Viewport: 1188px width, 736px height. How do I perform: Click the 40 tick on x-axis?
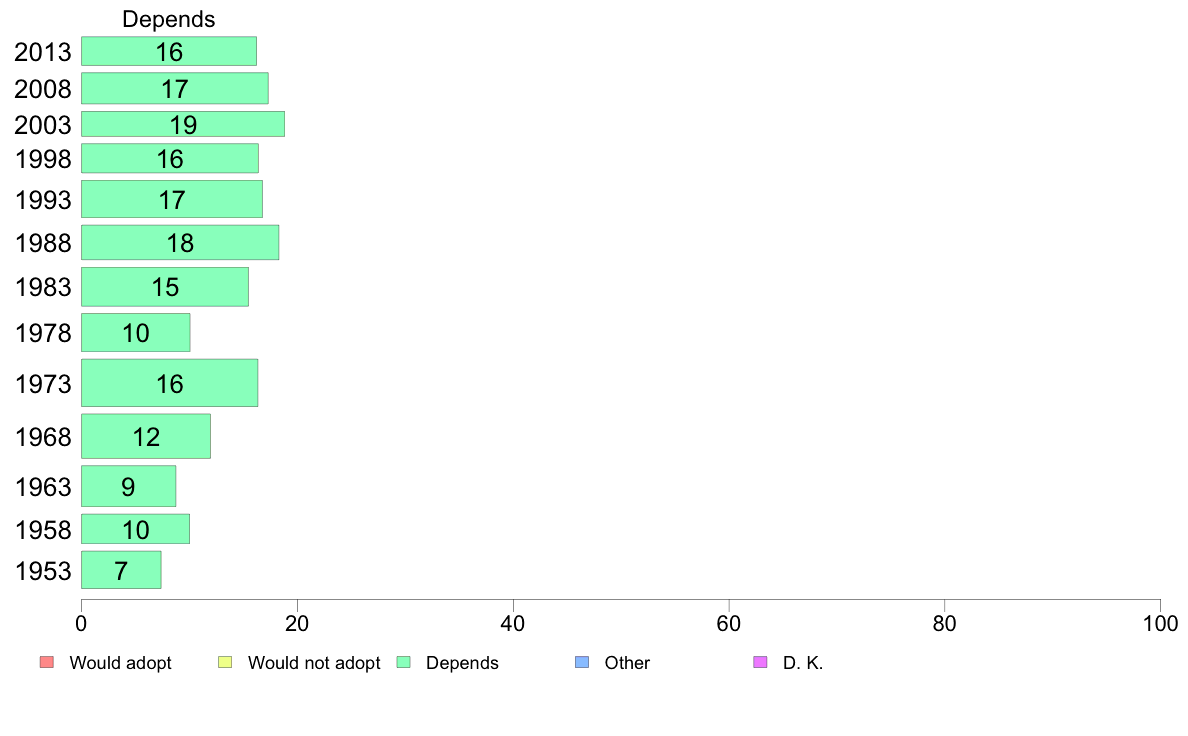(513, 624)
